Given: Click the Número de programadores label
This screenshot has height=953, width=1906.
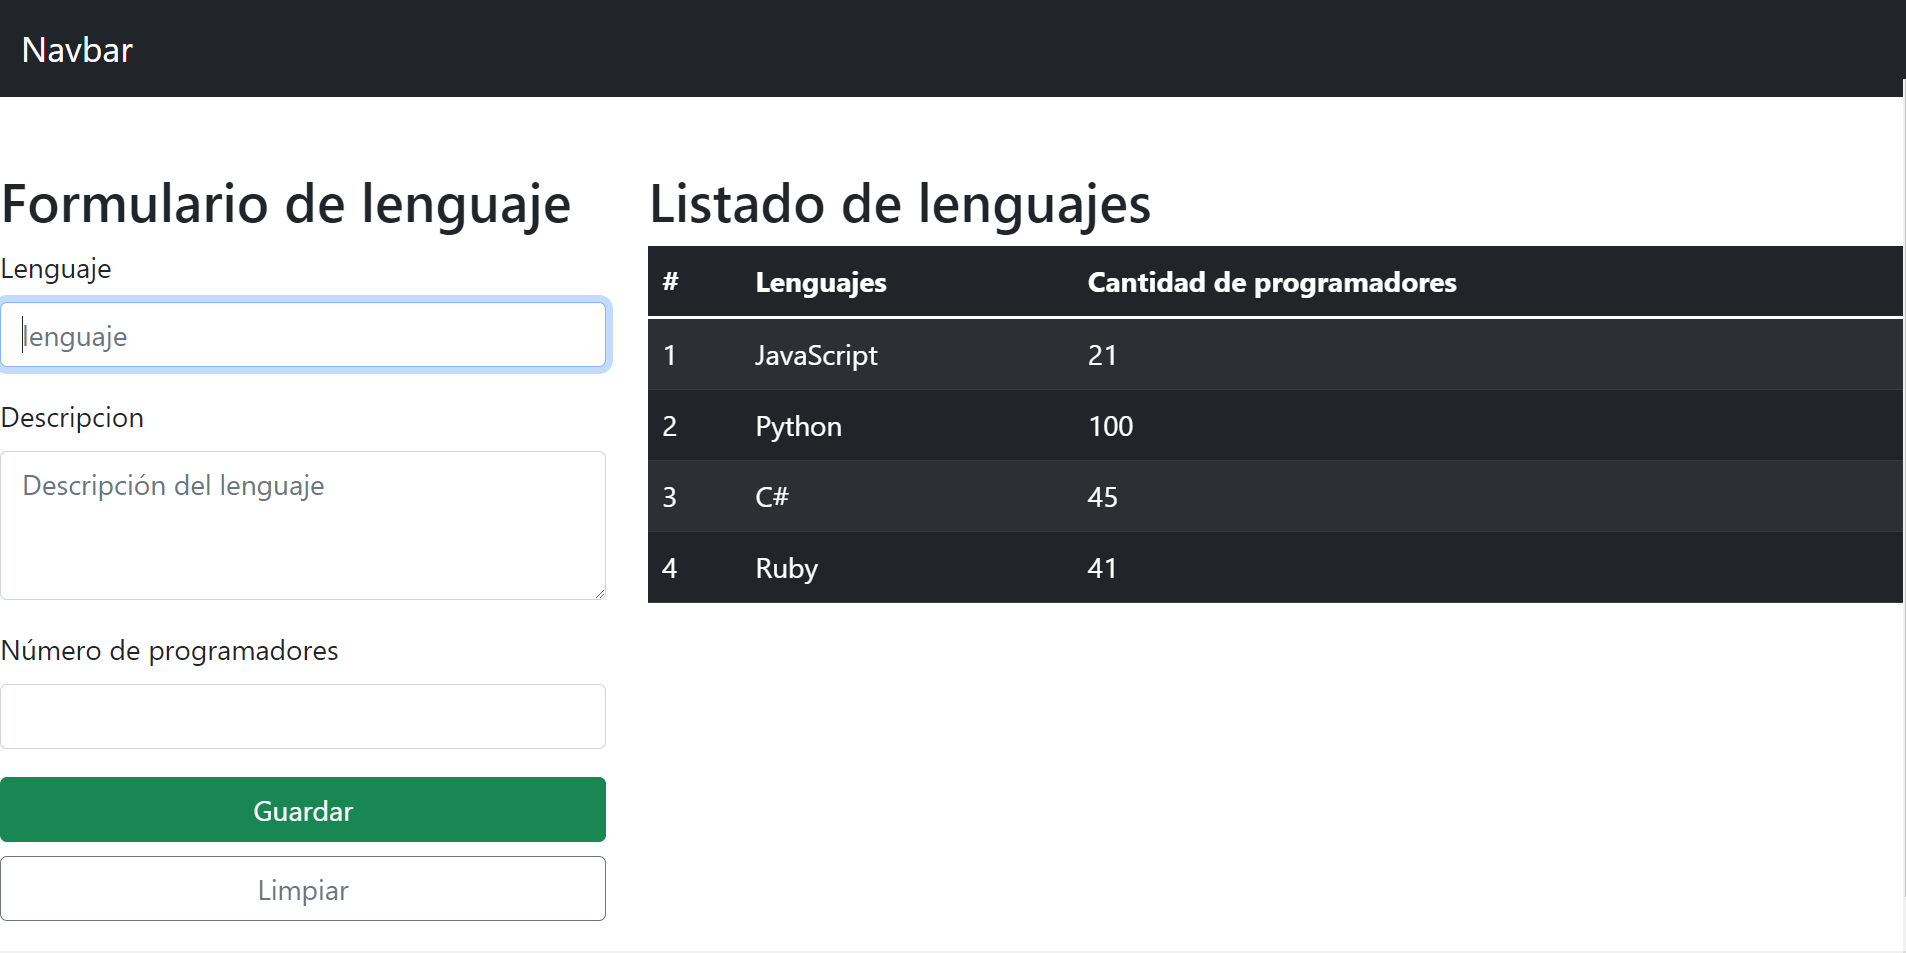Looking at the screenshot, I should click(169, 651).
